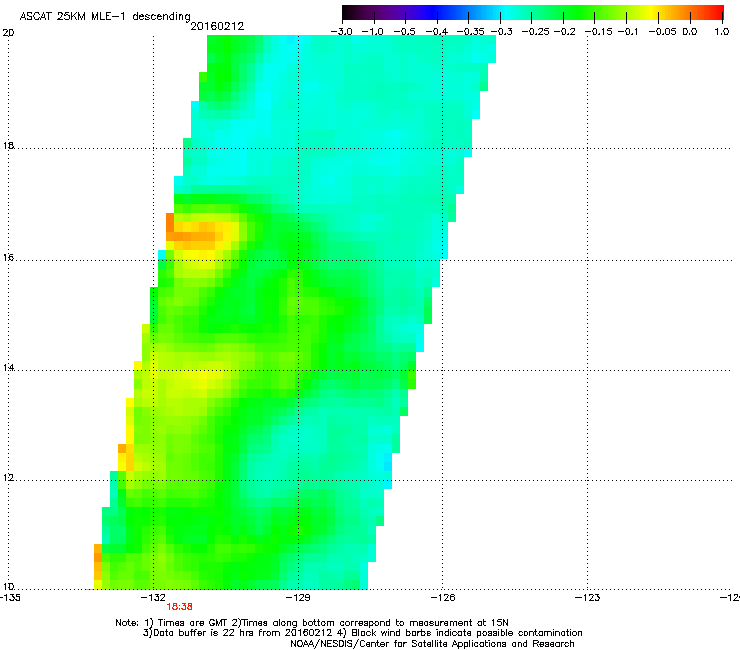This screenshot has width=740, height=650.
Task: Click the color scale label -0.4
Action: (437, 32)
